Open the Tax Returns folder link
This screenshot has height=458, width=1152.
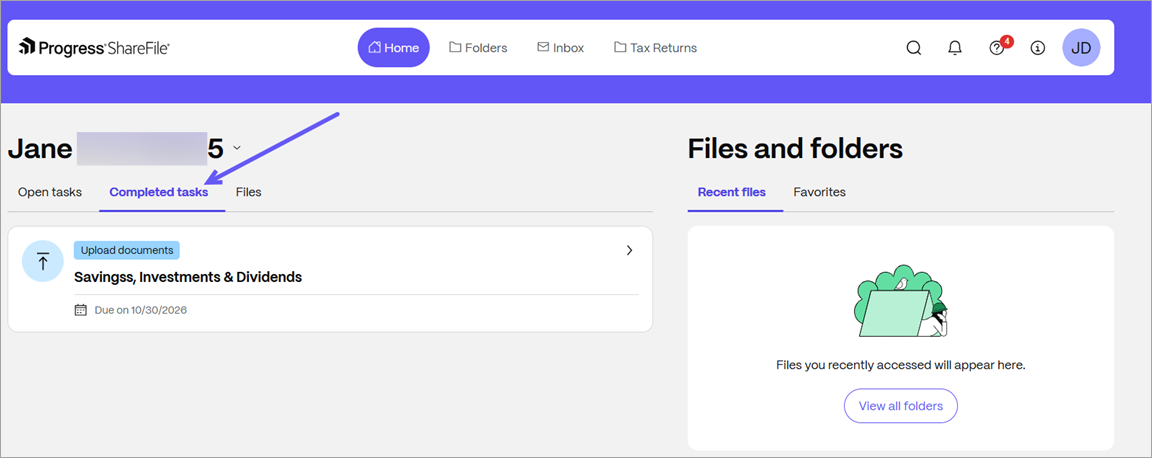click(x=655, y=48)
